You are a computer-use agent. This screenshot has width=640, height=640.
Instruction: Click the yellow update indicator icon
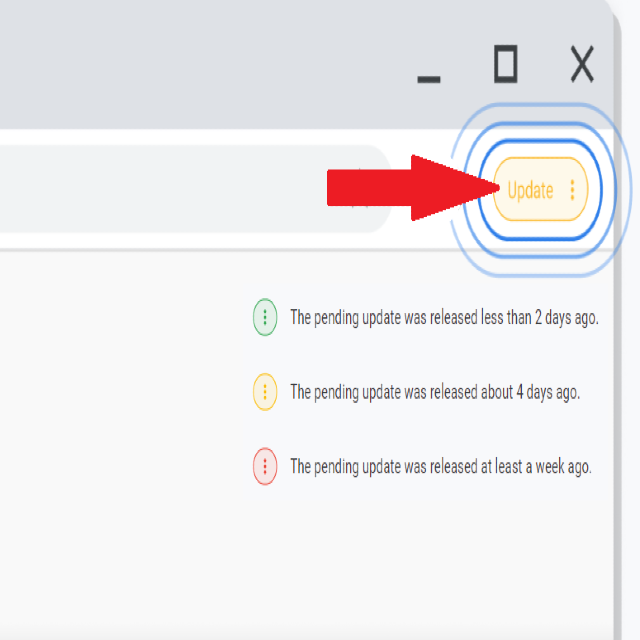click(265, 392)
